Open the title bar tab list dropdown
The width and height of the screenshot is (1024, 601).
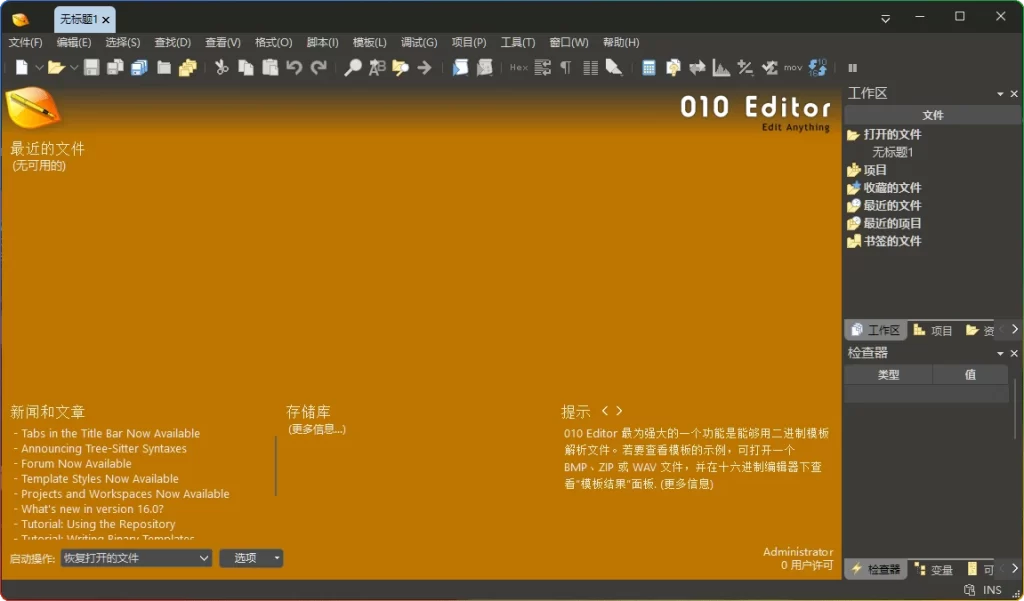pyautogui.click(x=886, y=18)
